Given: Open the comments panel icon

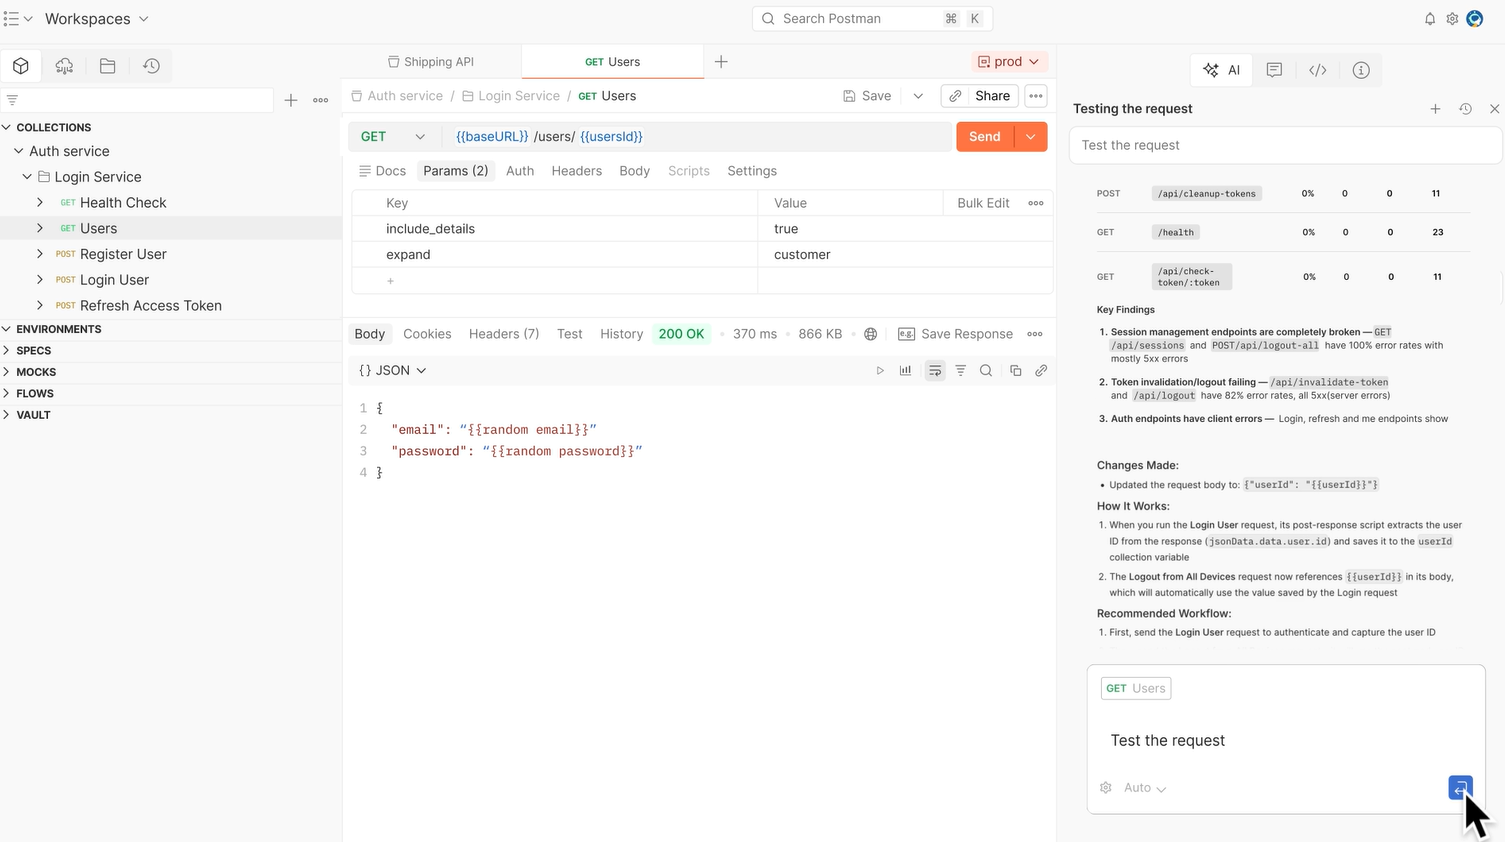Looking at the screenshot, I should [1274, 70].
